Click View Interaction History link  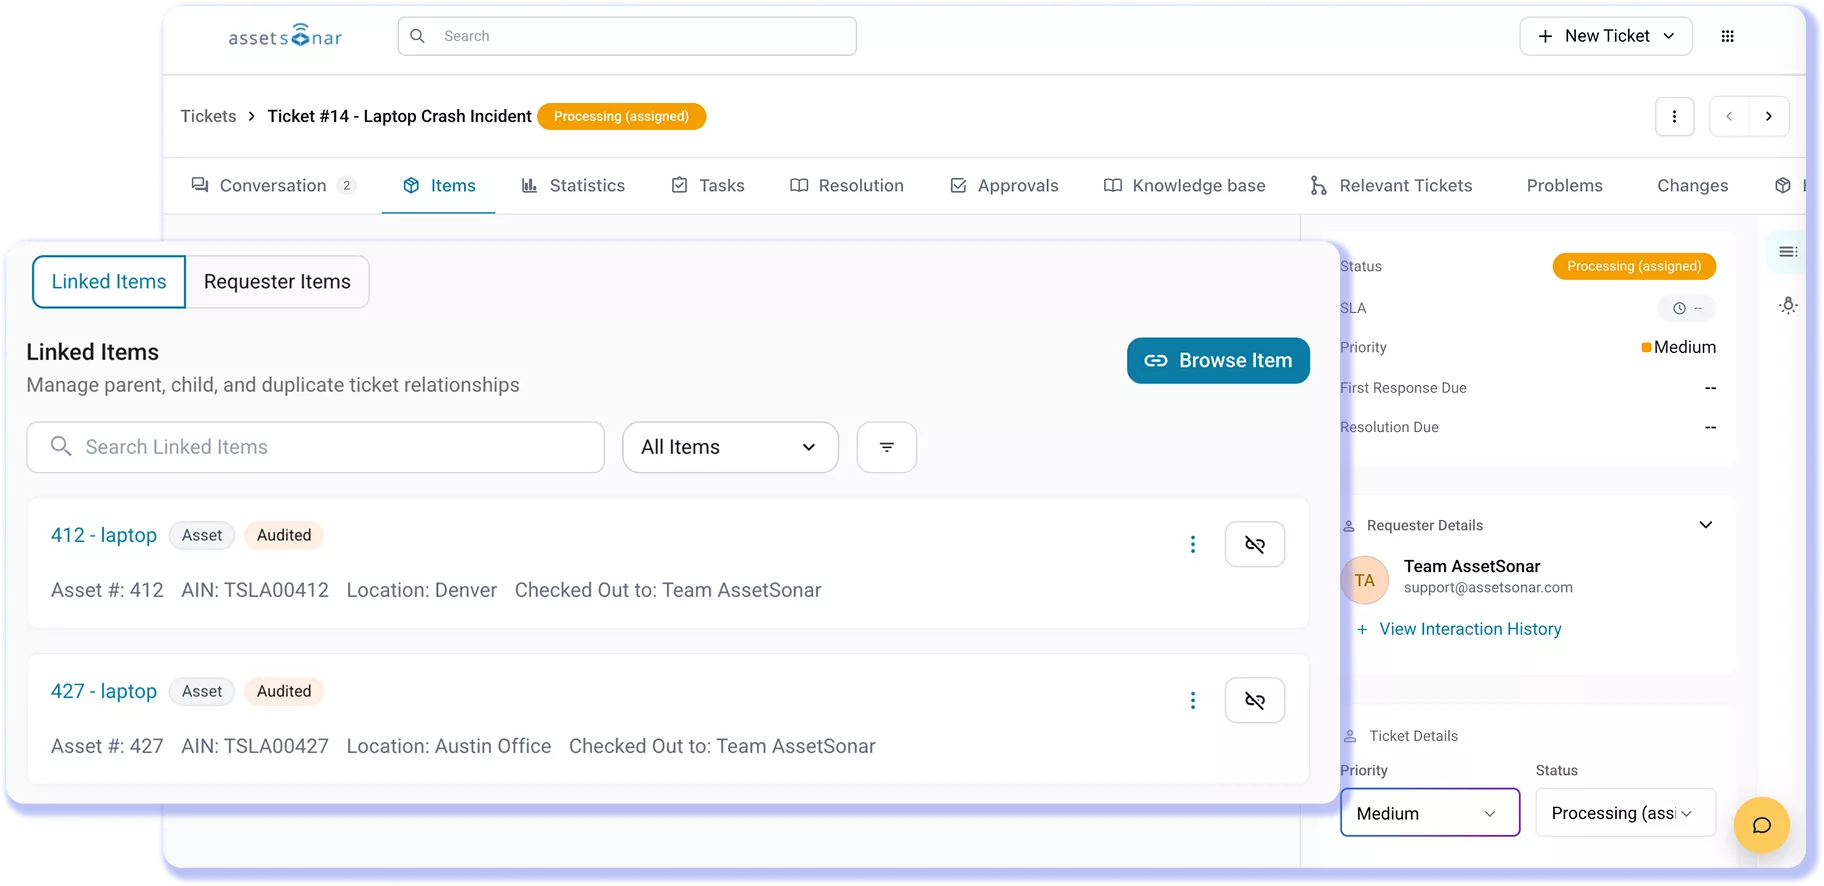coord(1470,629)
